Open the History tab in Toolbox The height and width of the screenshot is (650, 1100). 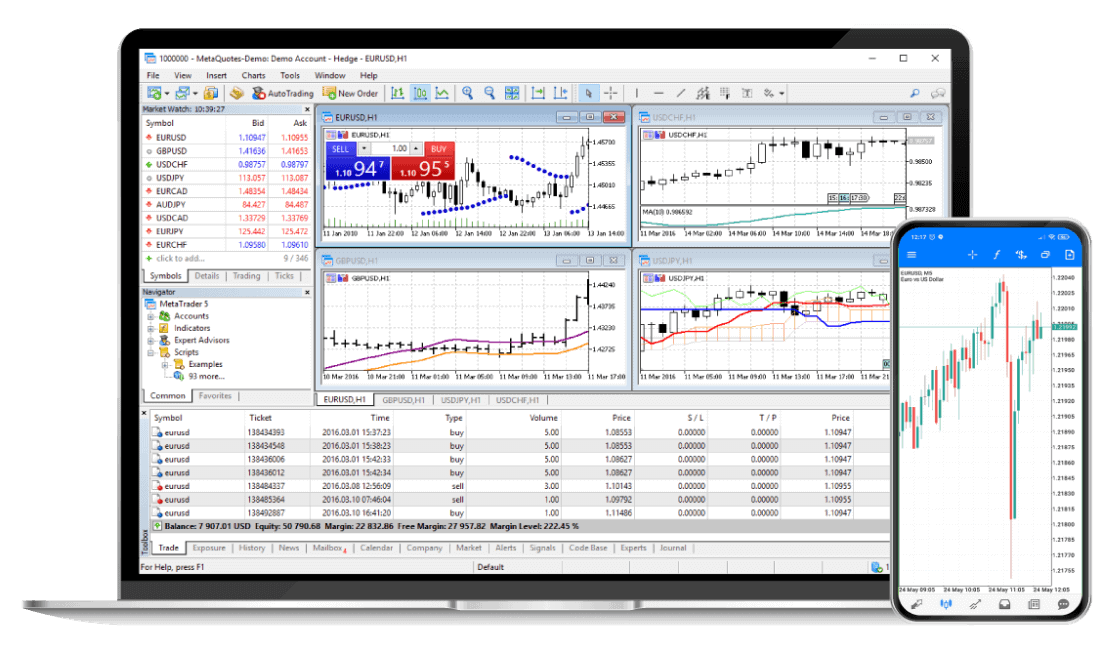tap(252, 548)
